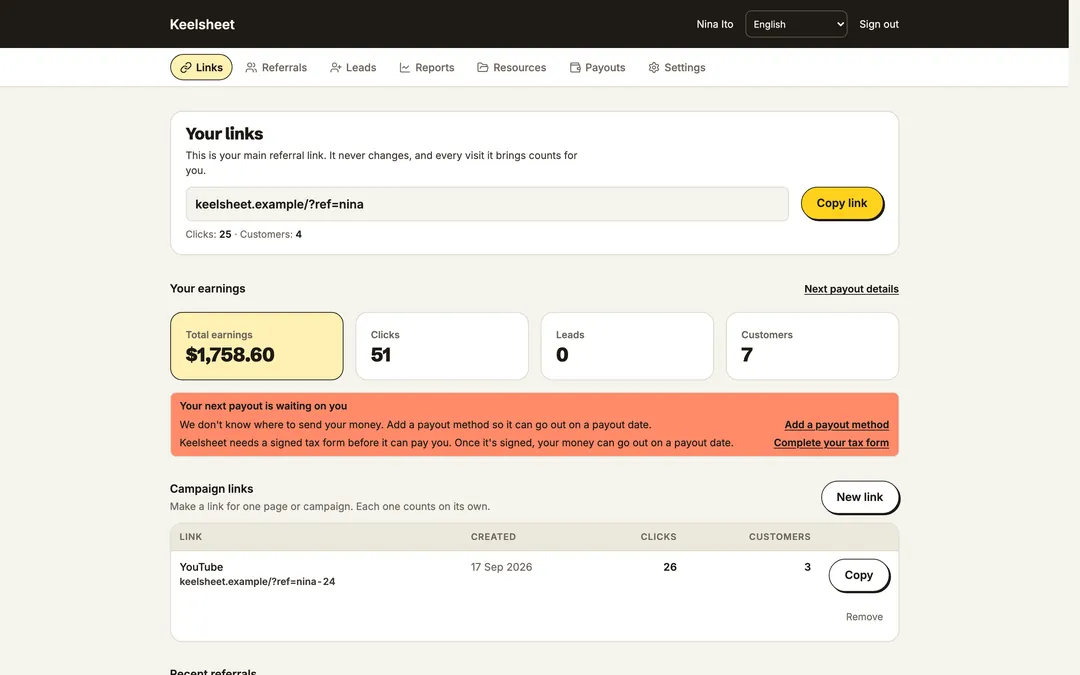This screenshot has width=1080, height=675.
Task: Click the main referral link field
Action: pyautogui.click(x=487, y=204)
